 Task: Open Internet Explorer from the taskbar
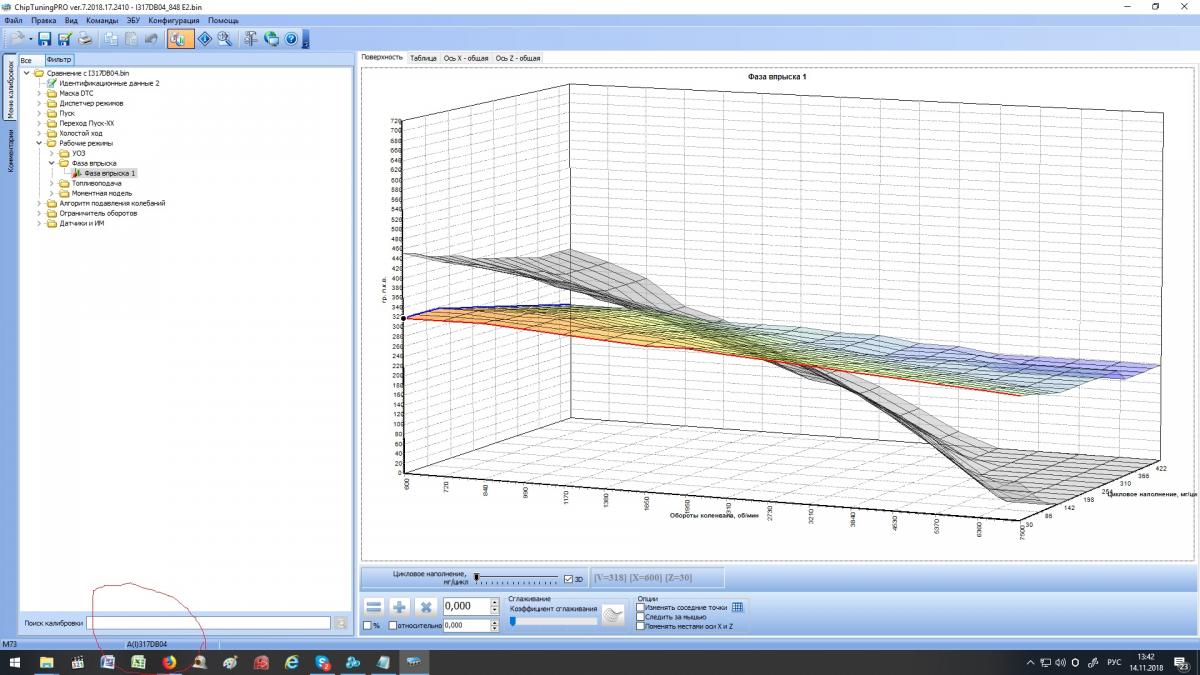(x=291, y=662)
